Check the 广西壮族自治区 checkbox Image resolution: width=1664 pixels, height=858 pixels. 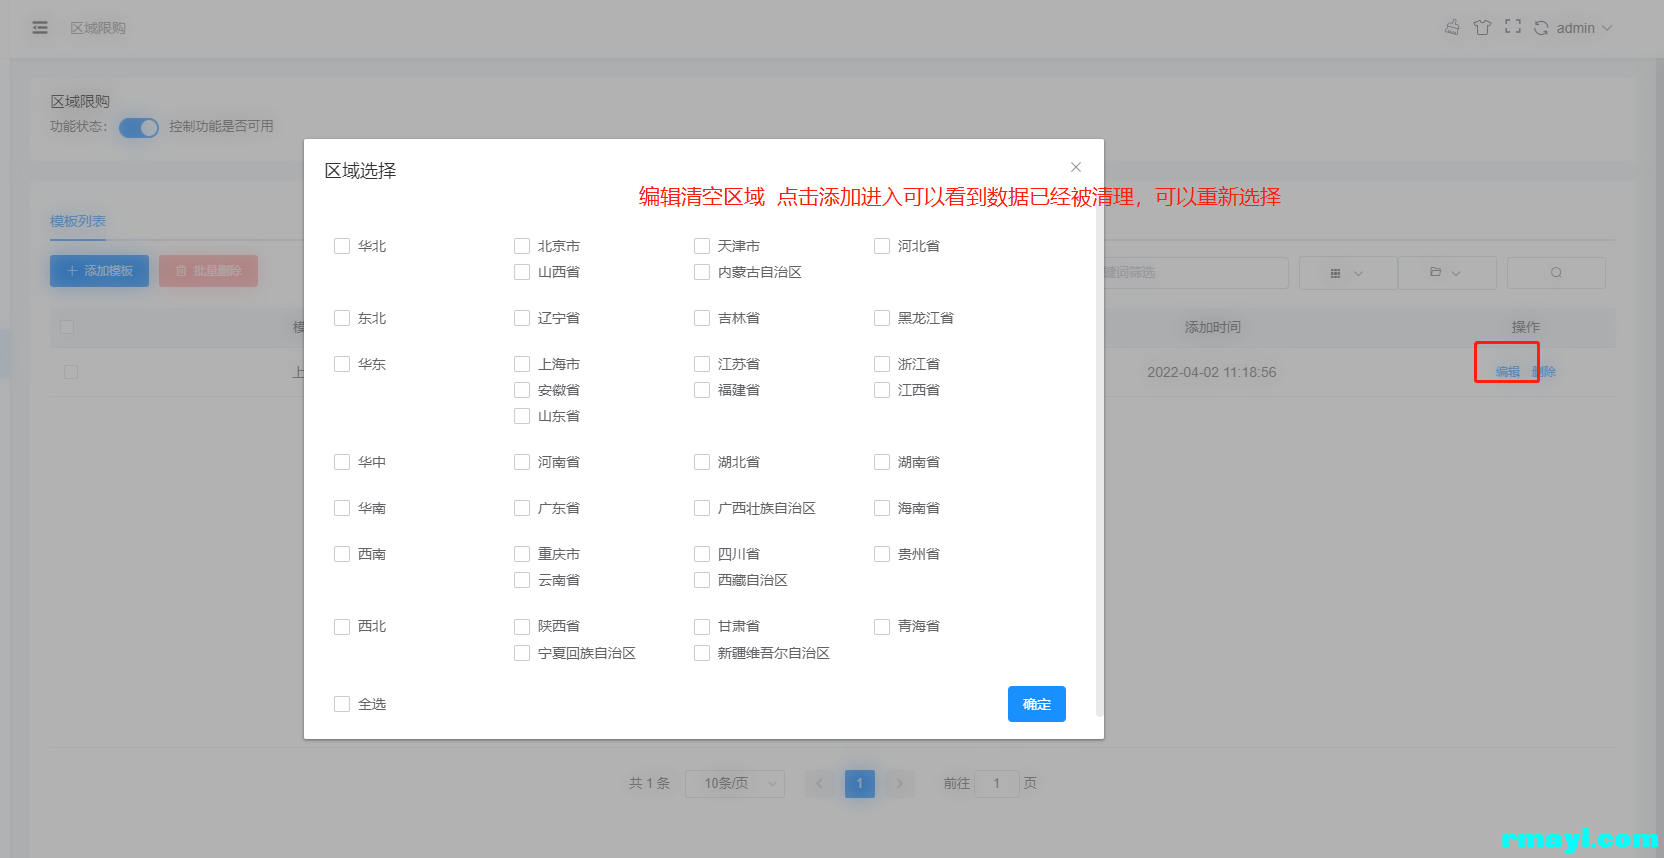pos(702,508)
